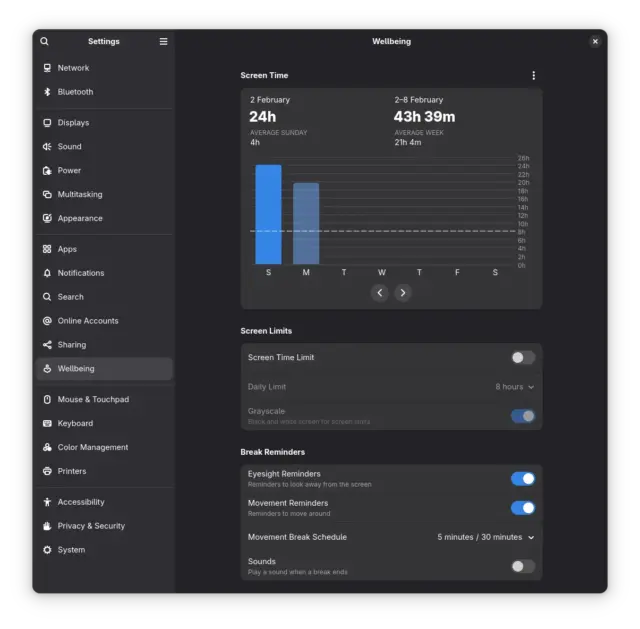Image resolution: width=640 pixels, height=629 pixels.
Task: Click the F day label under chart
Action: point(457,272)
